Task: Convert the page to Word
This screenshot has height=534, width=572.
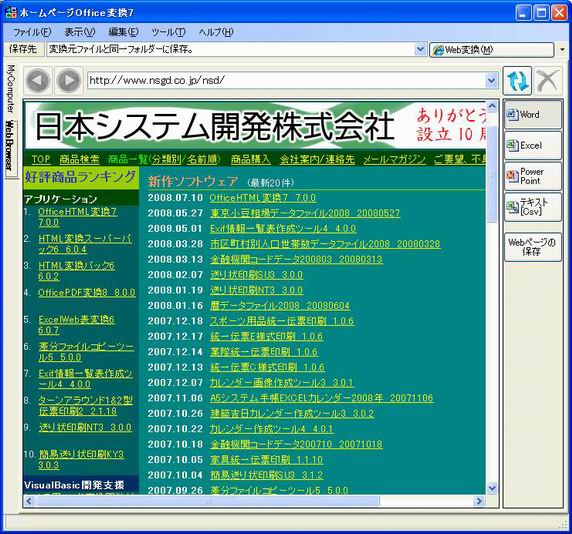Action: tap(533, 115)
